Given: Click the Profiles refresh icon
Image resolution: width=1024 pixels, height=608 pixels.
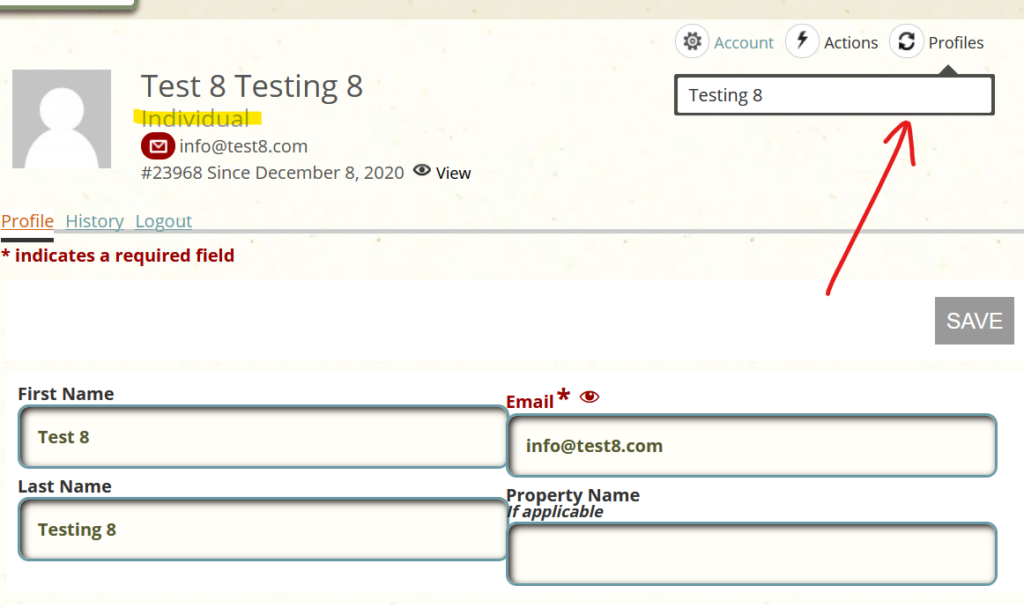Looking at the screenshot, I should coord(906,42).
